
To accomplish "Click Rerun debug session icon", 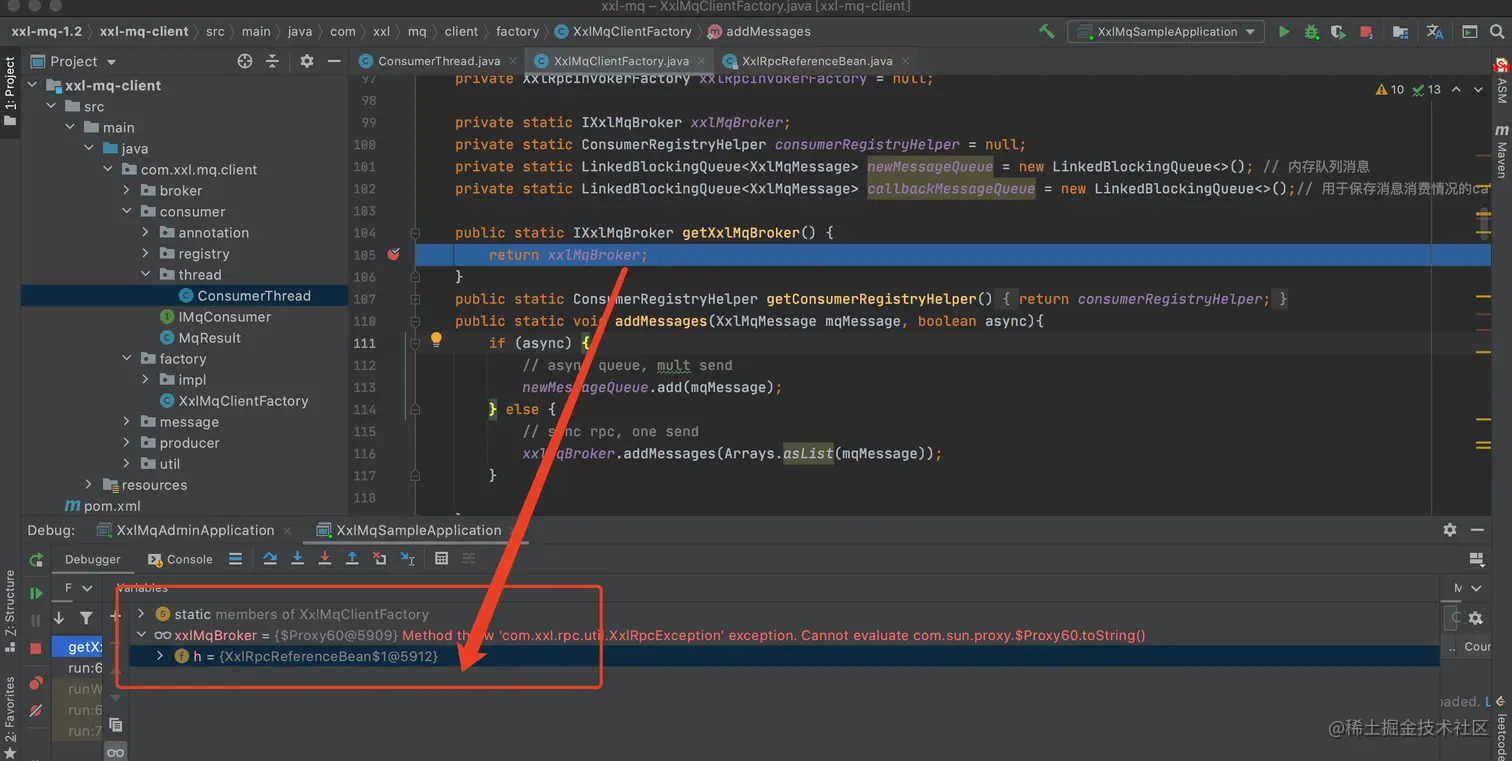I will (36, 560).
